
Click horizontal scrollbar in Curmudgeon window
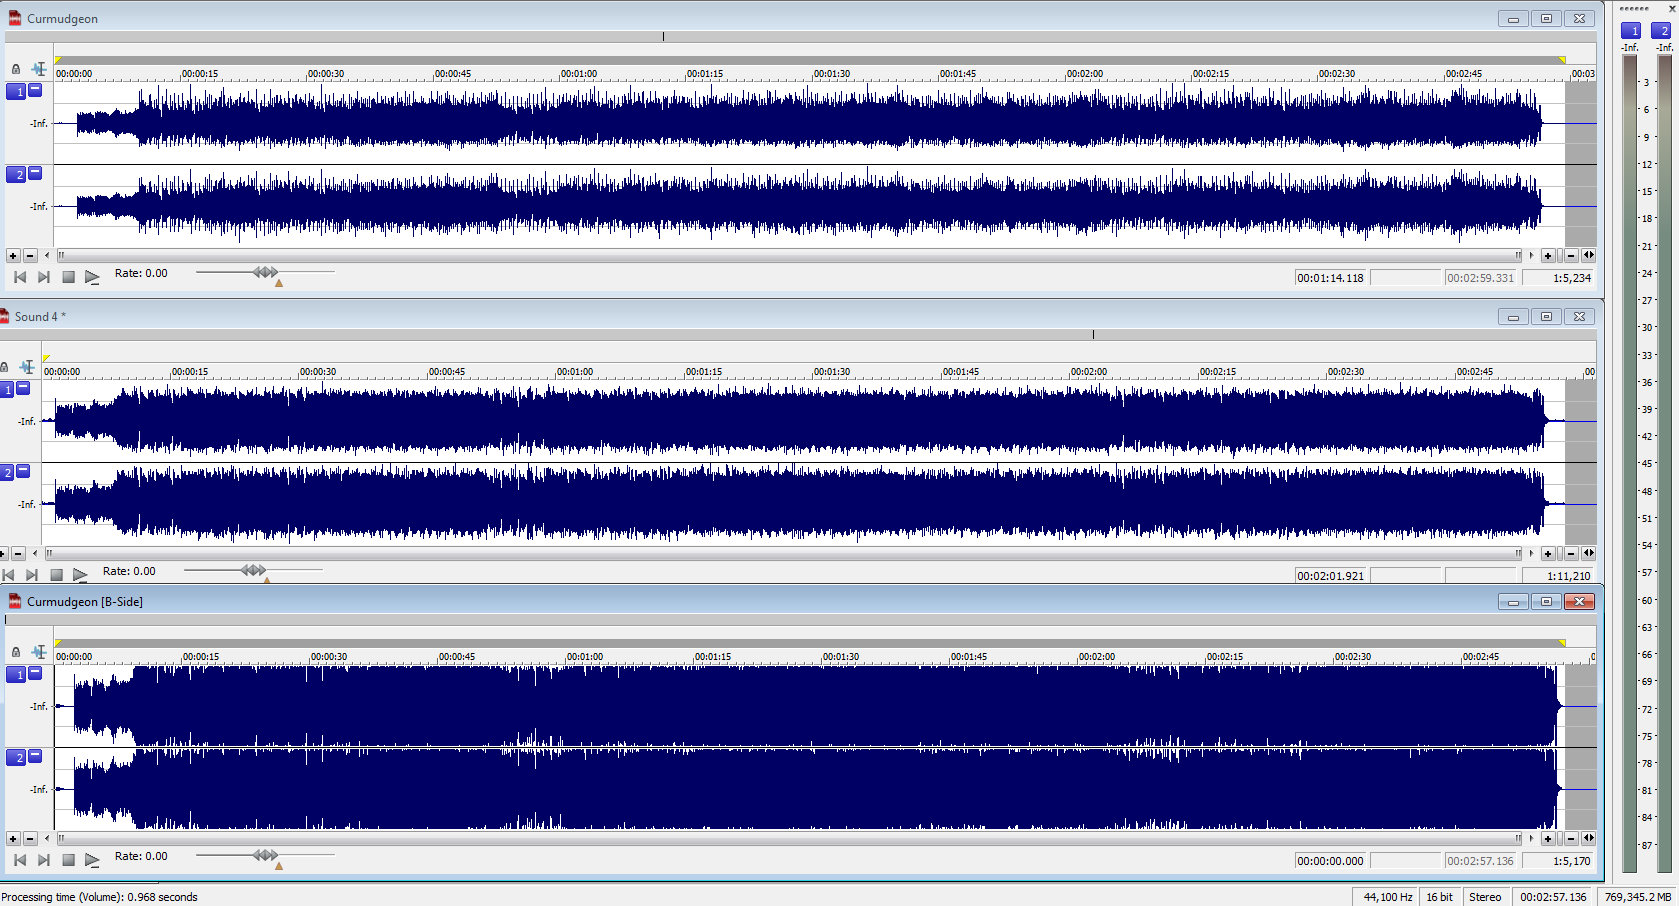point(790,256)
